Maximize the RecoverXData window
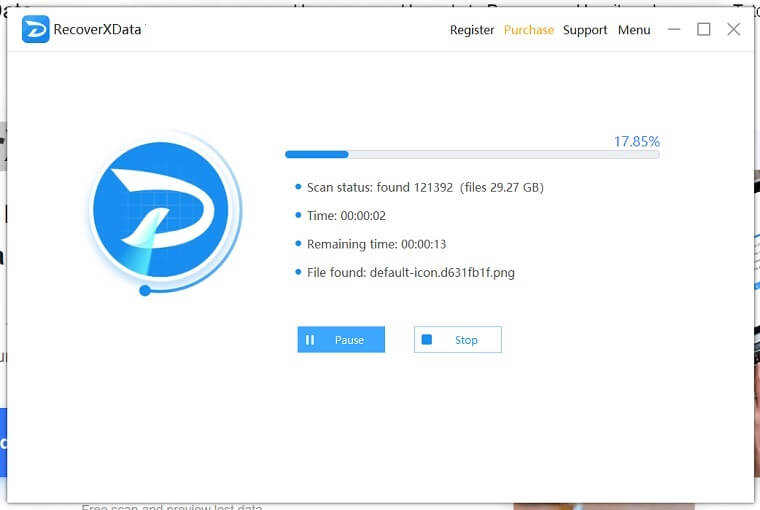Screen dimensions: 760x510 (x=703, y=30)
